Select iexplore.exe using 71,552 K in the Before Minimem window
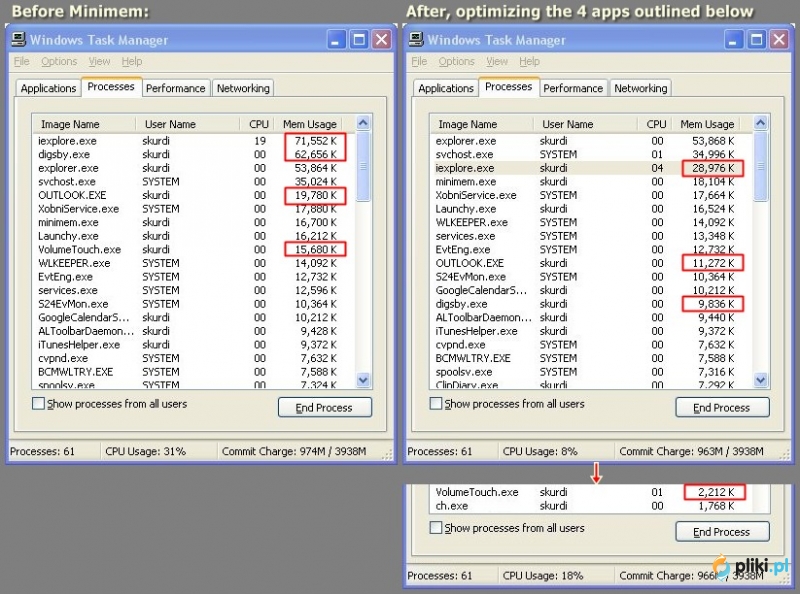Viewport: 800px width, 594px height. click(194, 141)
